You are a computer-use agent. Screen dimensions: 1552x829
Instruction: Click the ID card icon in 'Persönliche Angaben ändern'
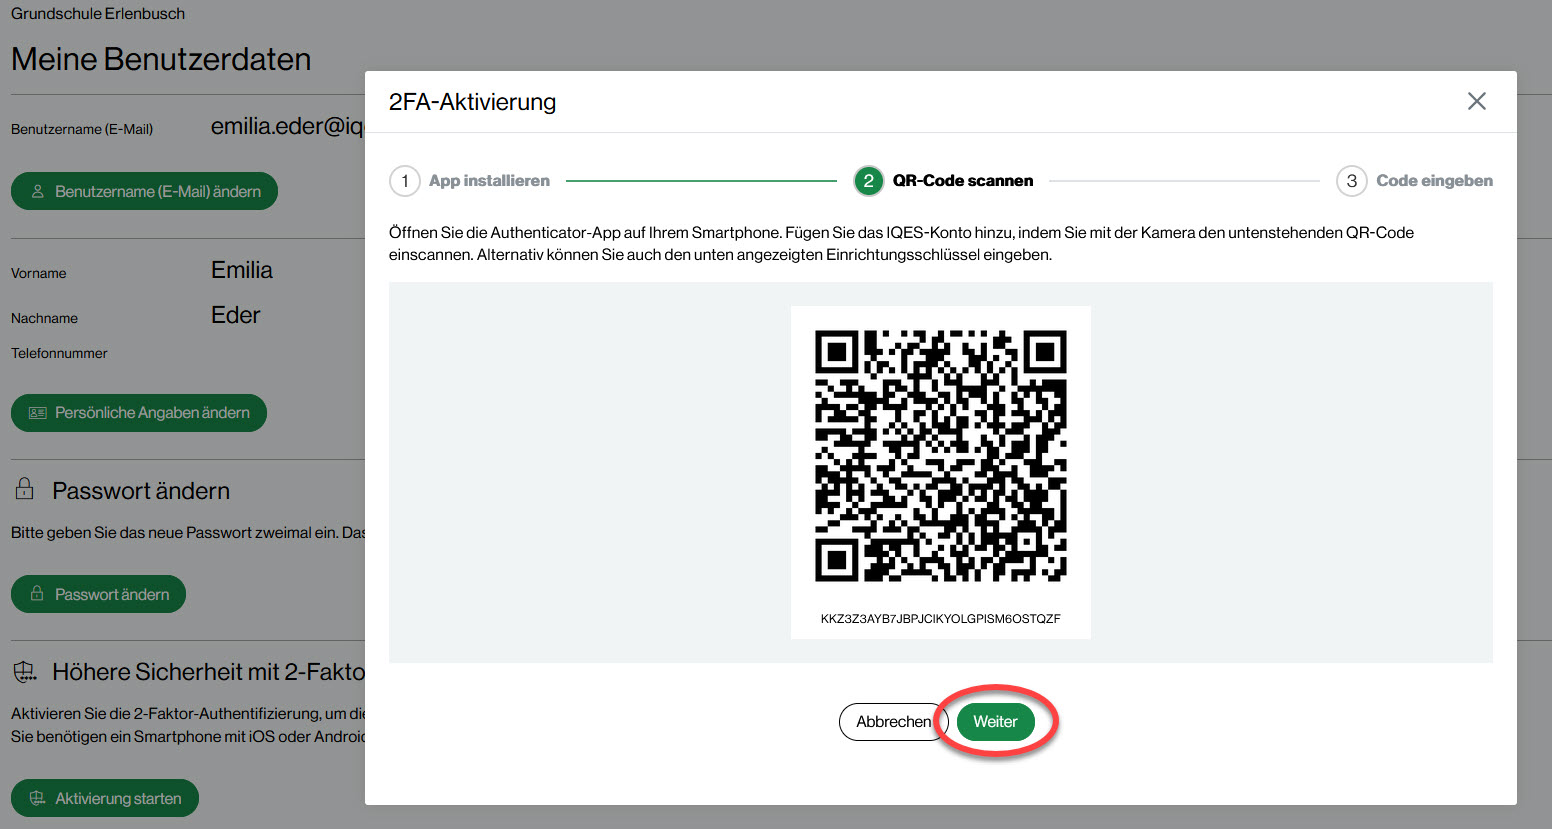pyautogui.click(x=38, y=413)
